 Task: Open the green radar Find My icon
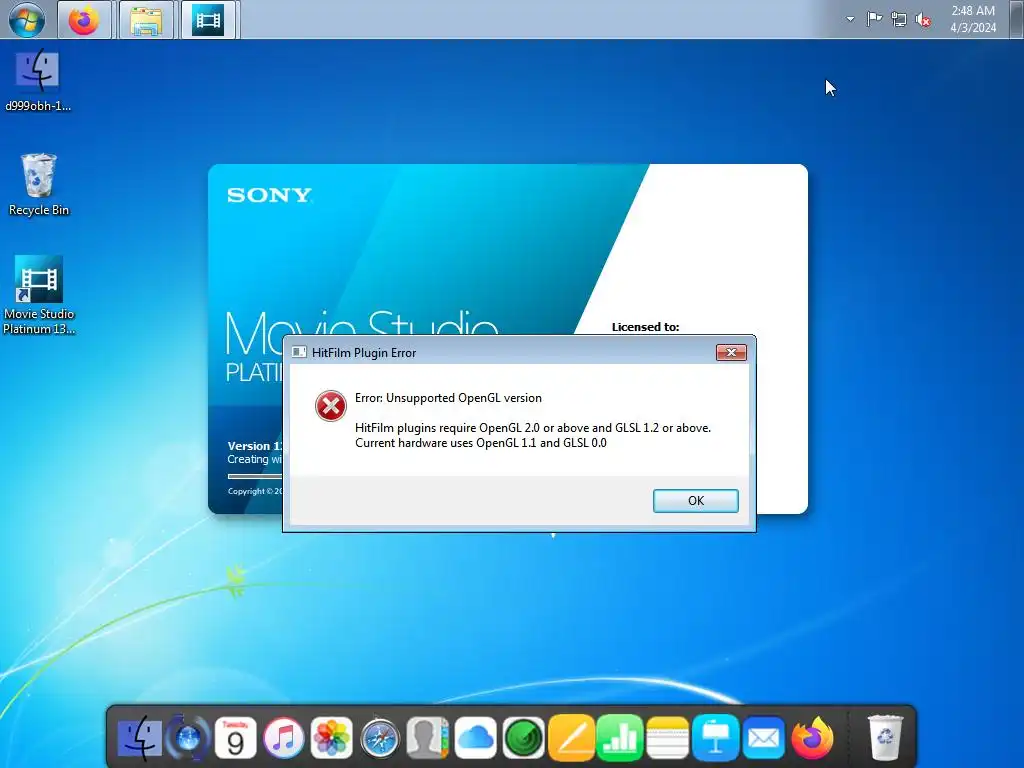click(523, 739)
